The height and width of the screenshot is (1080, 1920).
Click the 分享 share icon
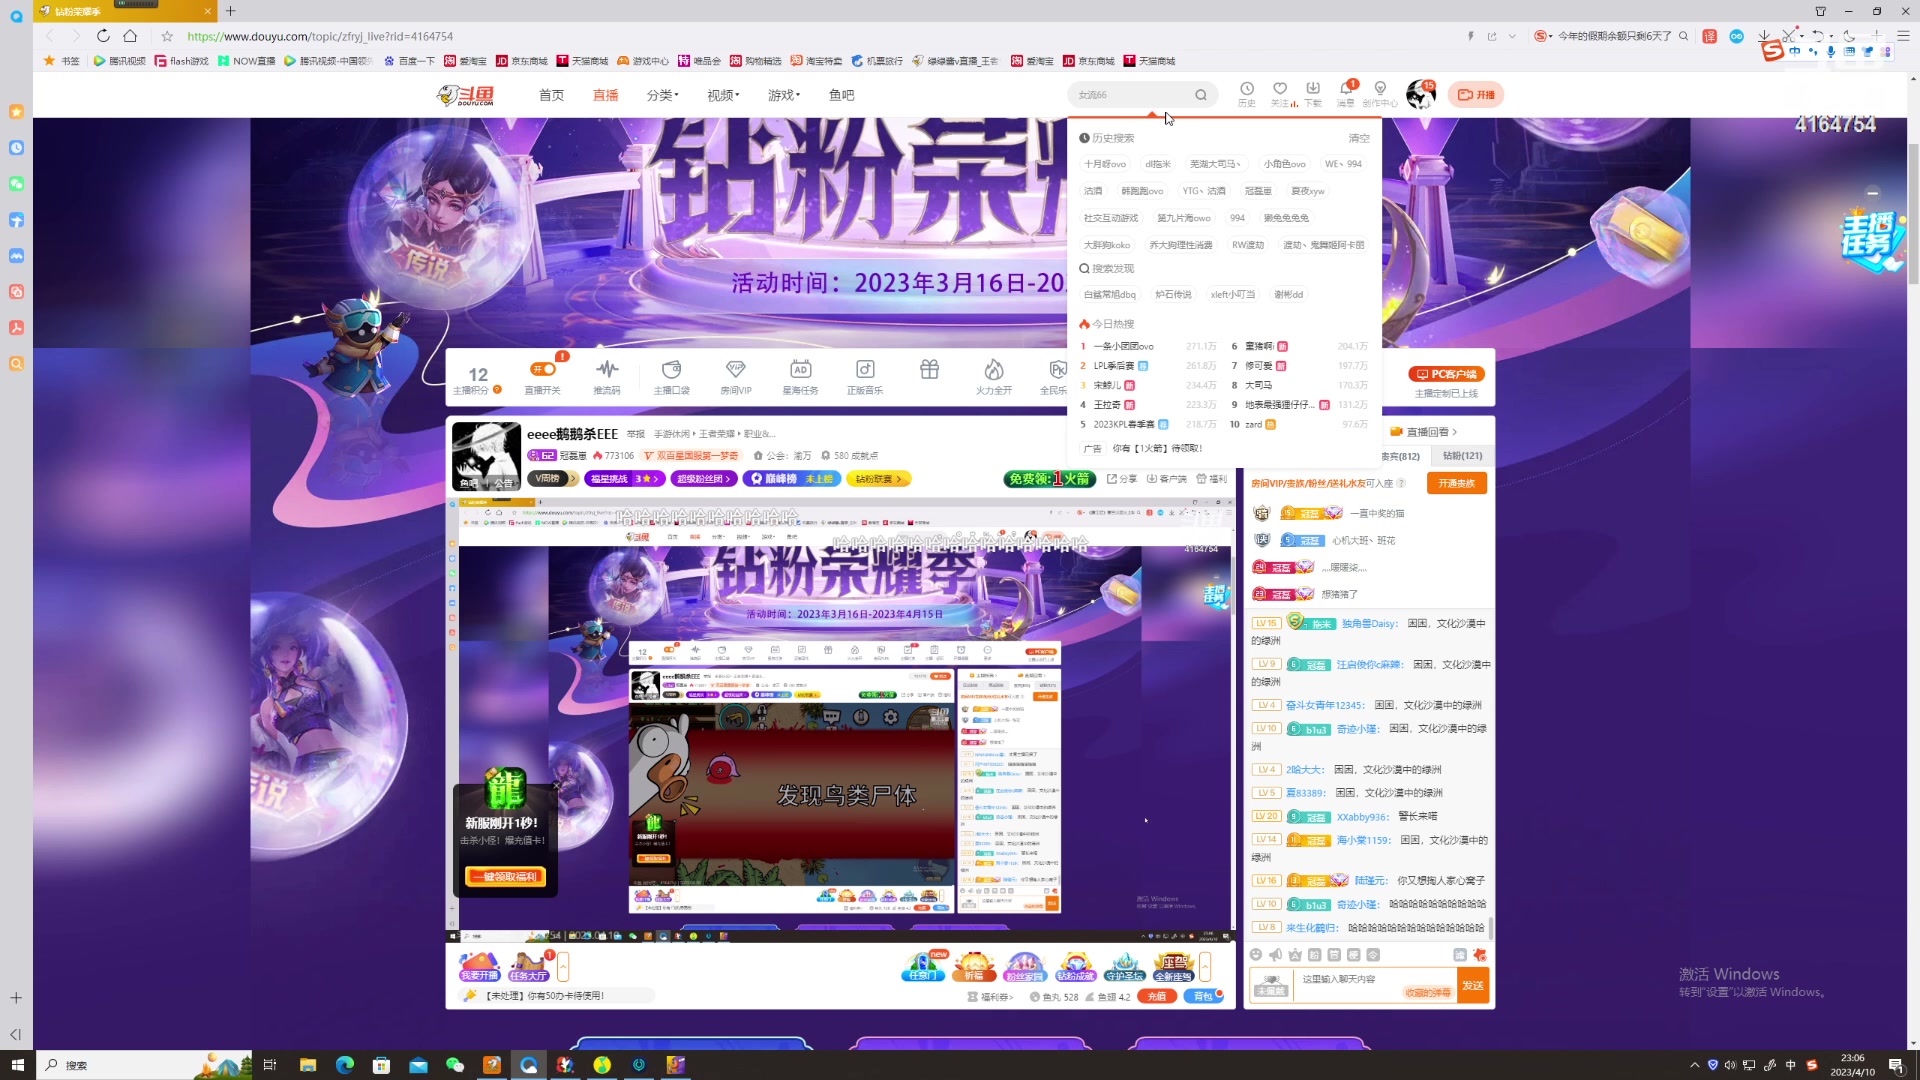click(1121, 479)
